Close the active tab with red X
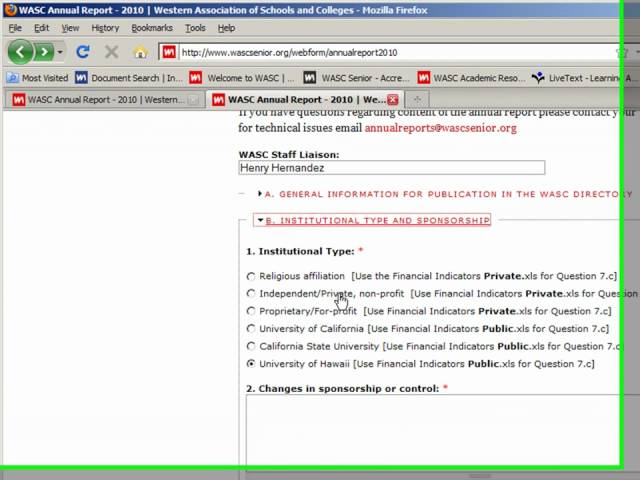 tap(393, 100)
